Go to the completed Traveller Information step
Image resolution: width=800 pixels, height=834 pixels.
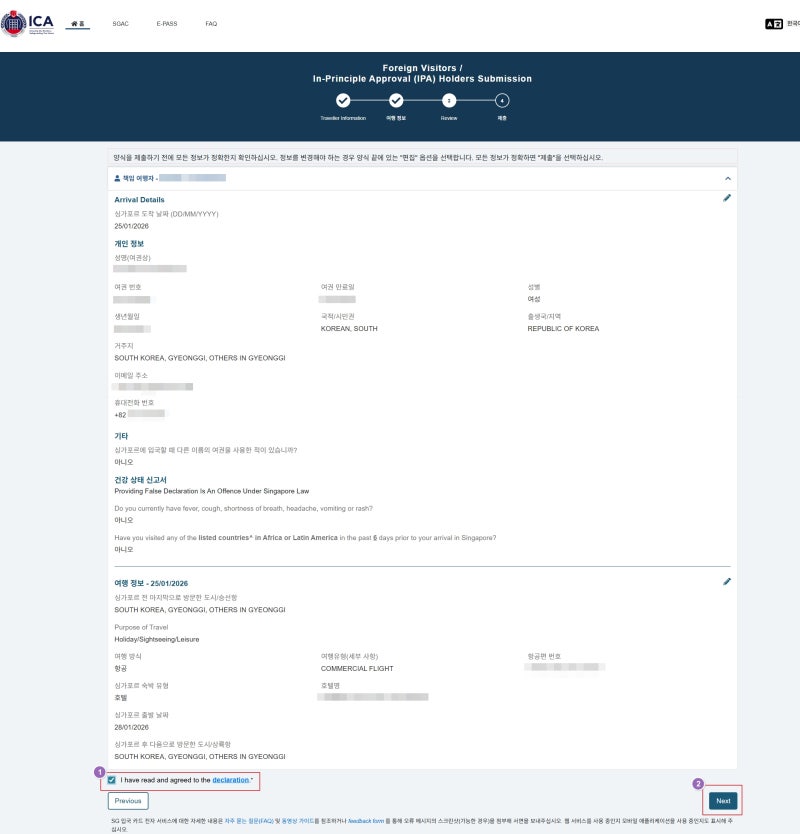coord(343,100)
